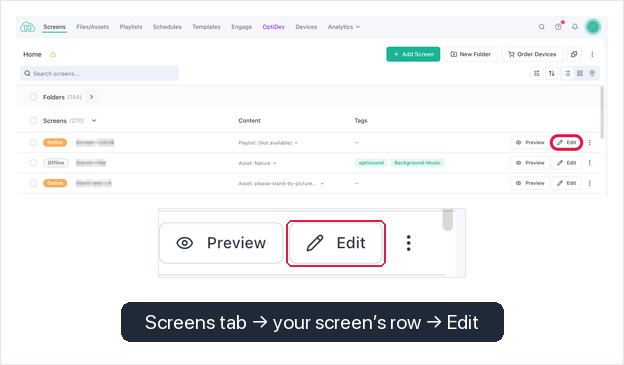Click the large Preview button in enlarged inset
The width and height of the screenshot is (624, 365).
(221, 243)
